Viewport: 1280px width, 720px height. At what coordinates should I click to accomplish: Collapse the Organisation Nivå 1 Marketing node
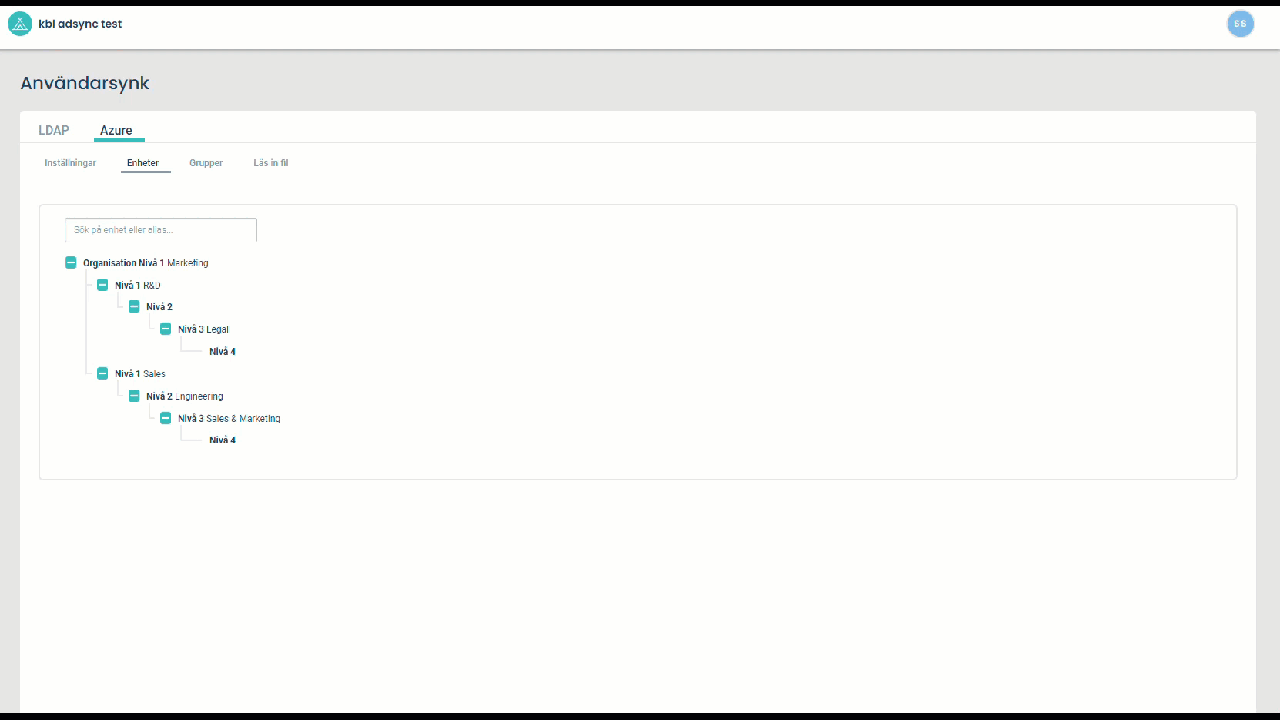coord(71,263)
